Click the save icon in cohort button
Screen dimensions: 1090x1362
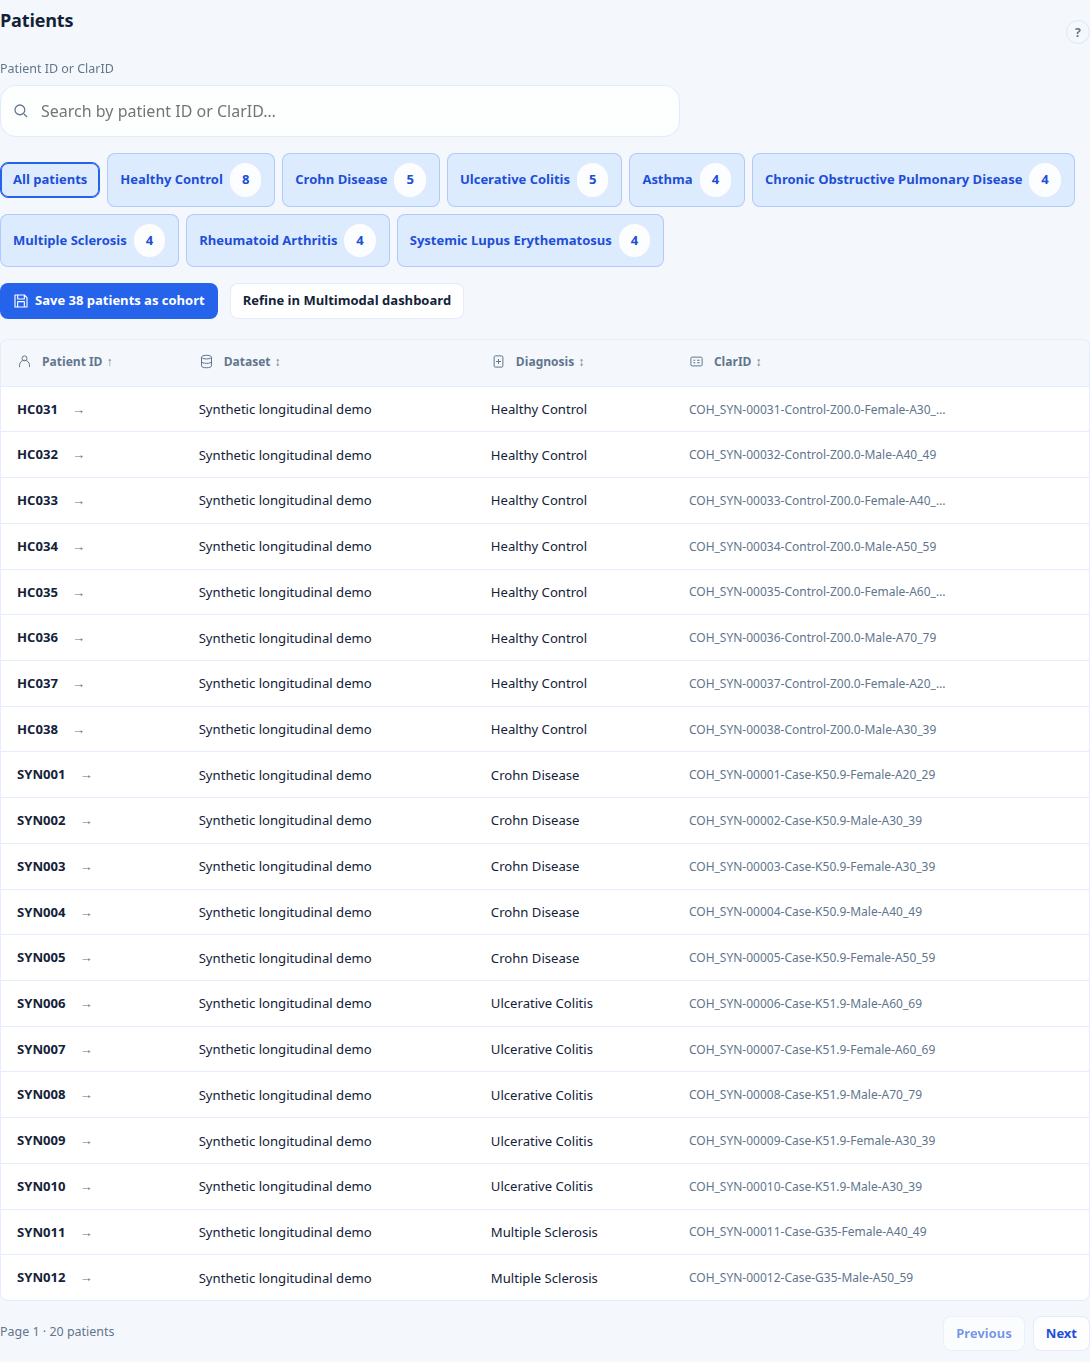tap(21, 301)
